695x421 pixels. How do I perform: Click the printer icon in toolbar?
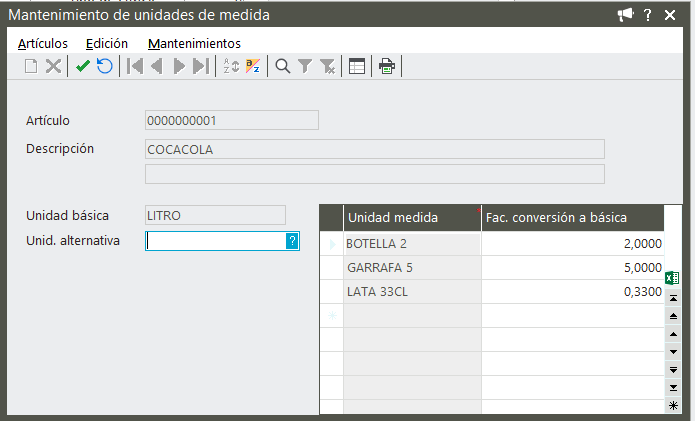click(387, 66)
